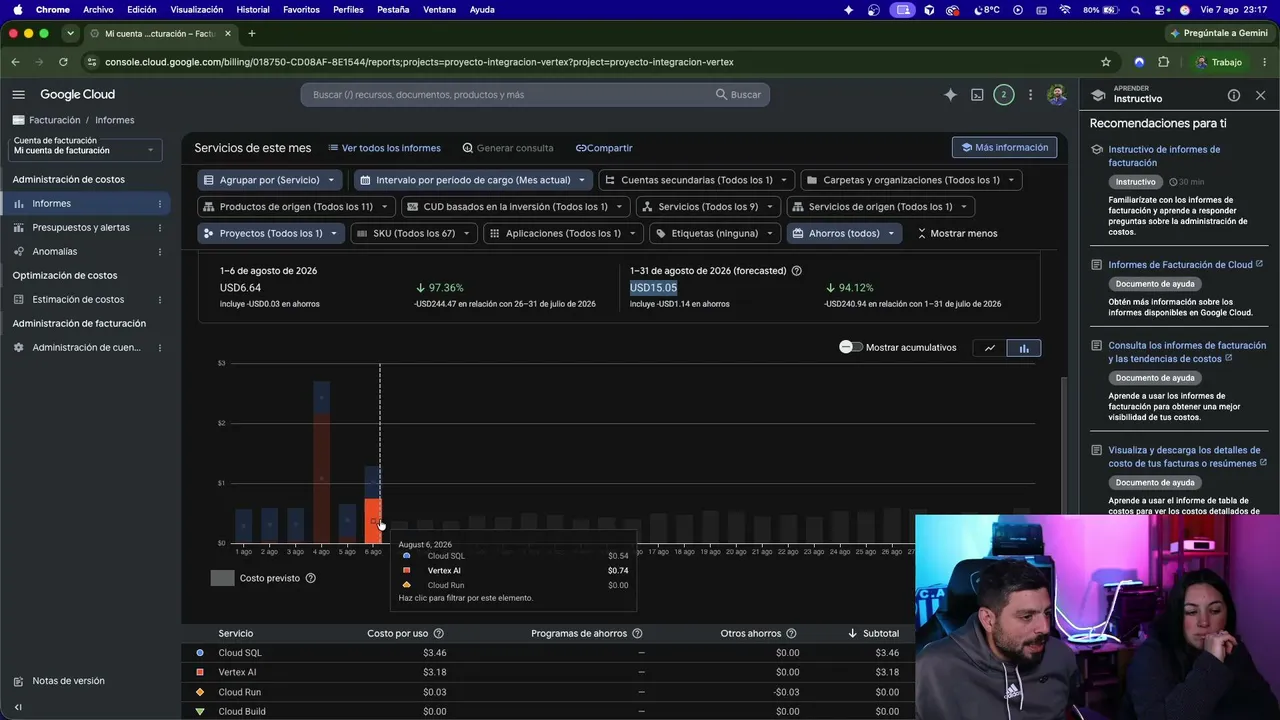Click help icon beside Costo por uso
The height and width of the screenshot is (720, 1280).
click(x=438, y=633)
